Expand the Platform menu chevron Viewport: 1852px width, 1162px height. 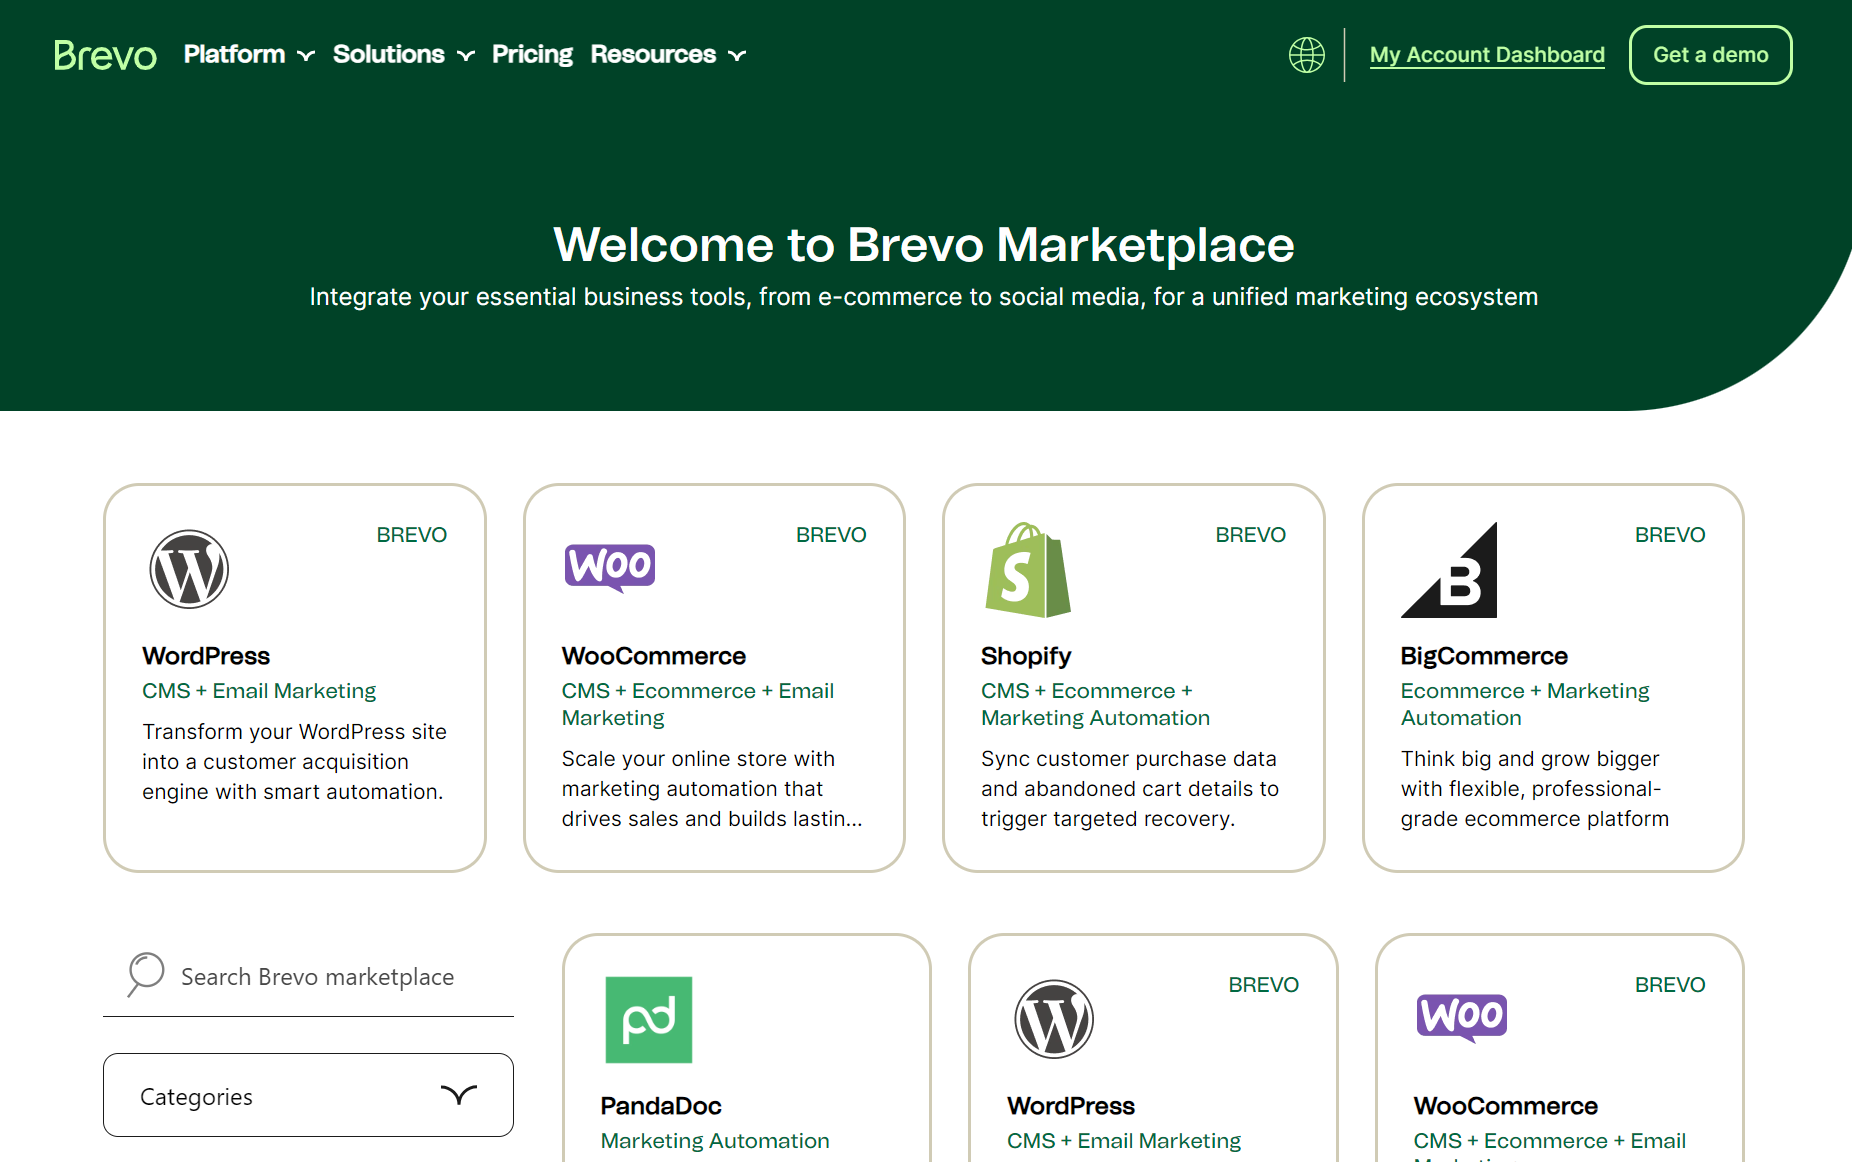(x=306, y=56)
